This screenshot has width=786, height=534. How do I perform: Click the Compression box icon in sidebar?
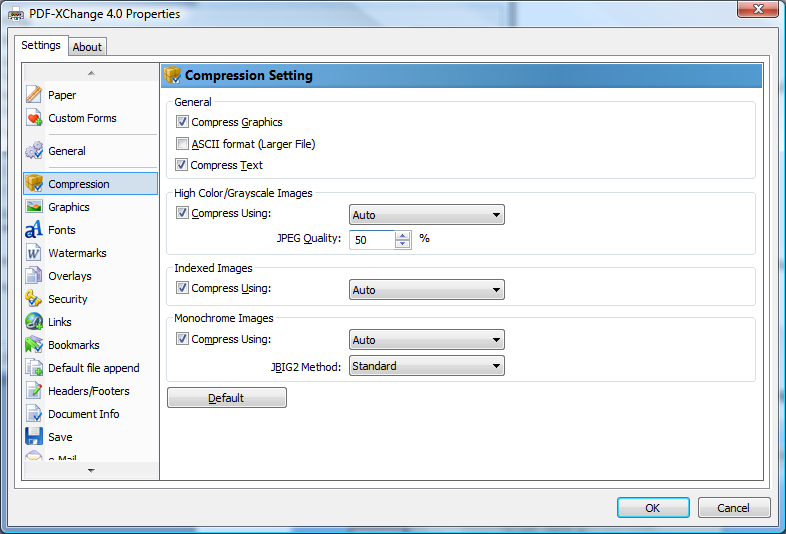click(x=34, y=183)
